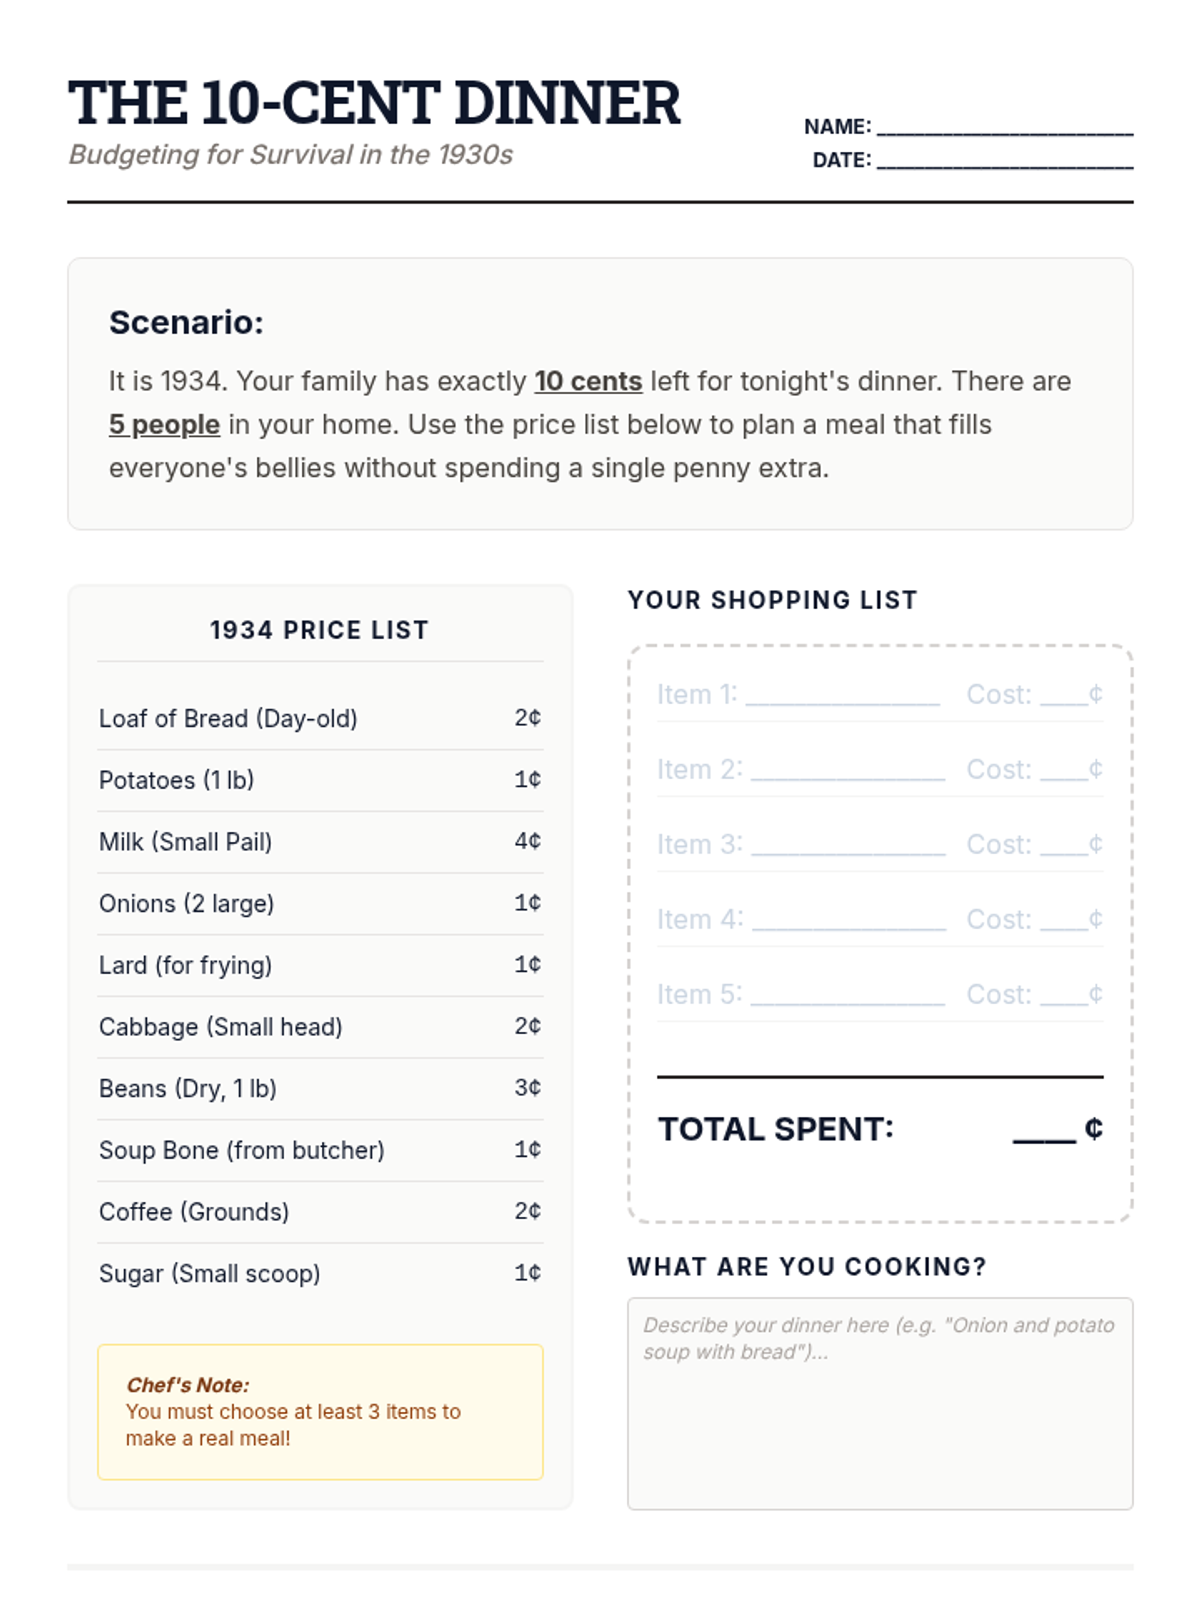Click the TOTAL SPENT amount blank
The width and height of the screenshot is (1200, 1600).
pos(1044,1131)
